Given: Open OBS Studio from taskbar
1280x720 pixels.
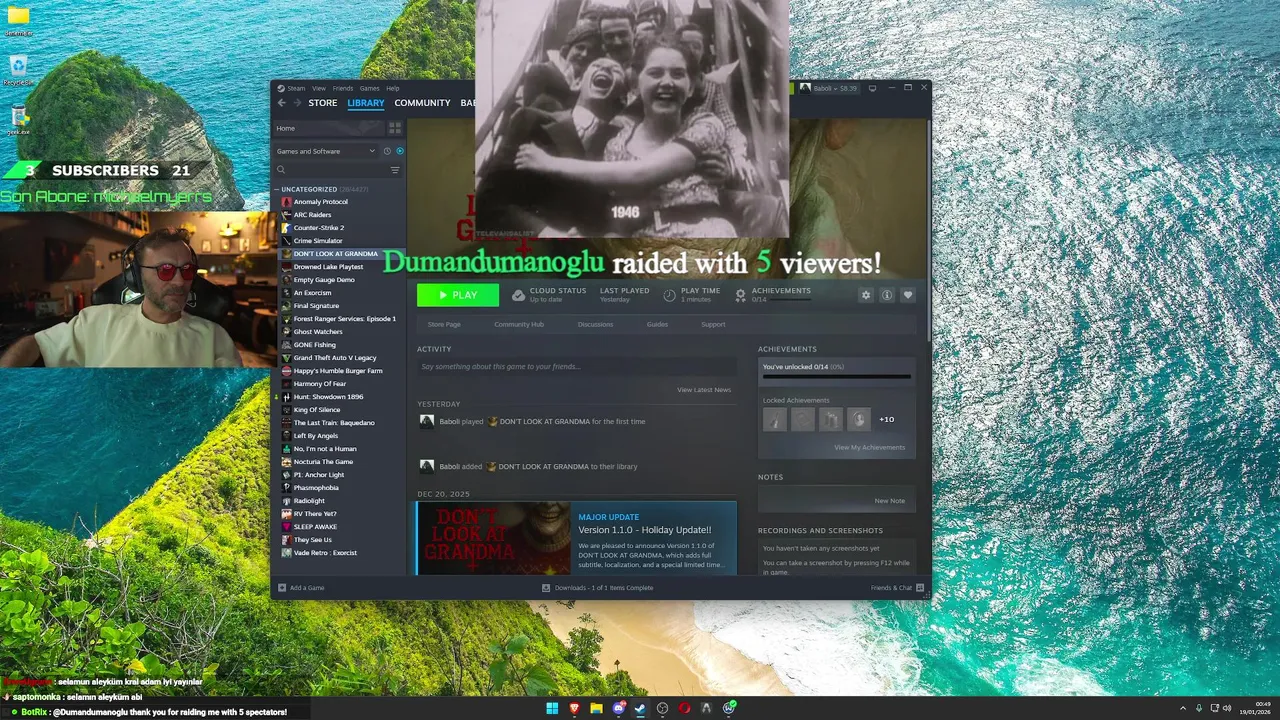Looking at the screenshot, I should pyautogui.click(x=662, y=708).
